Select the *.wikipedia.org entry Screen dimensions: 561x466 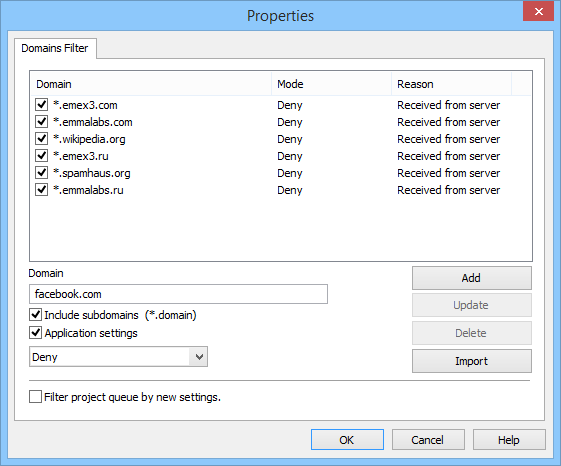89,139
